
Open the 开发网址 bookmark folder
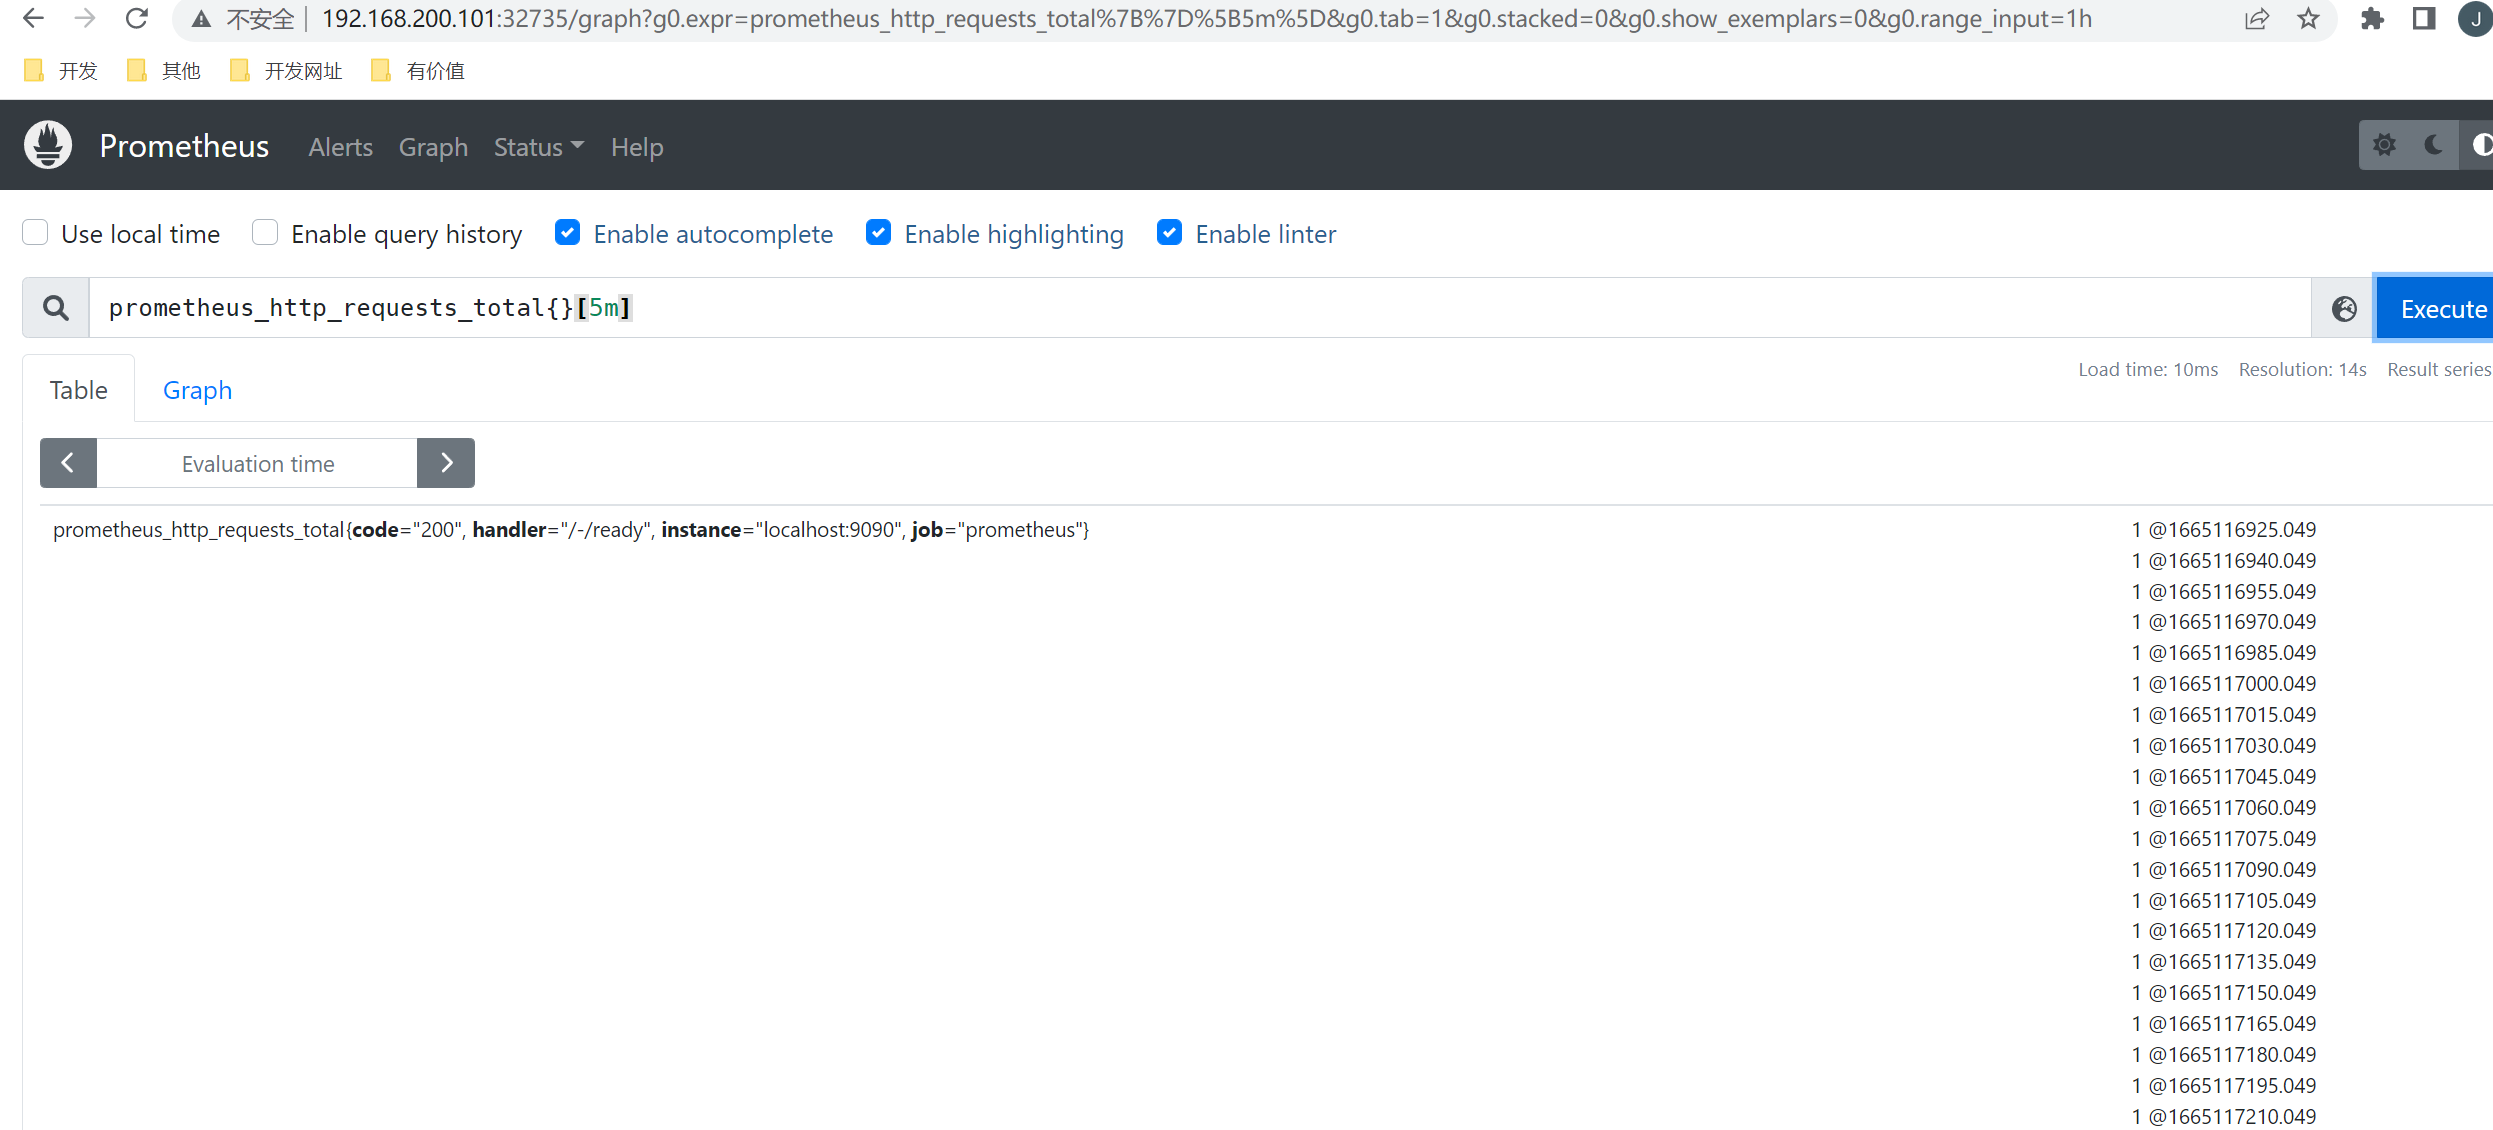(286, 71)
